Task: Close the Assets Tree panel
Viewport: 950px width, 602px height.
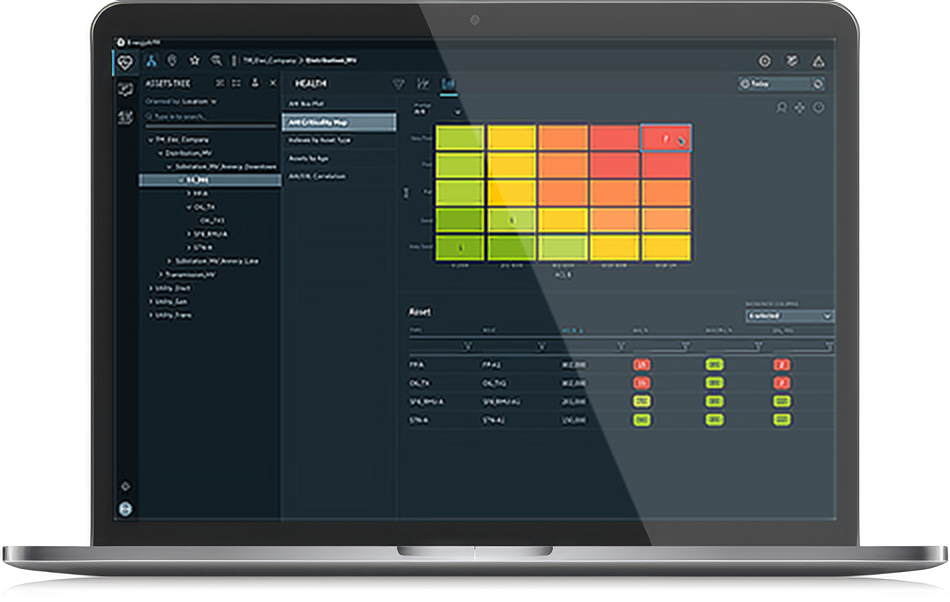Action: [273, 83]
